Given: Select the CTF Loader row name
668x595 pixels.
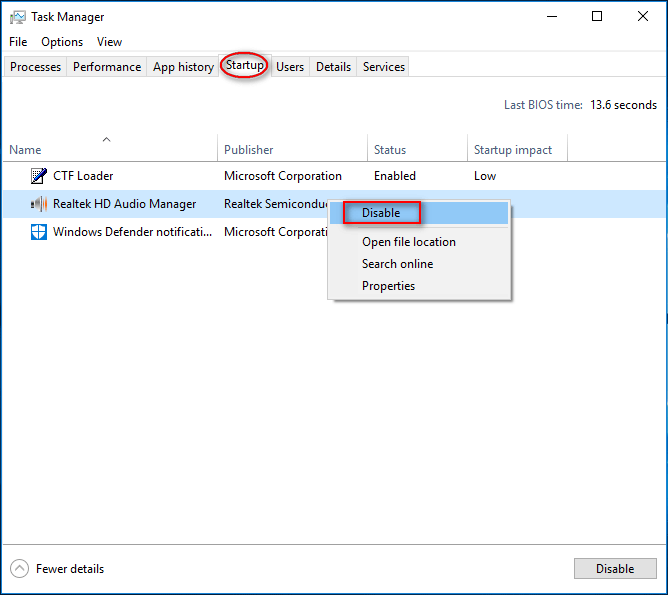Looking at the screenshot, I should [x=83, y=176].
